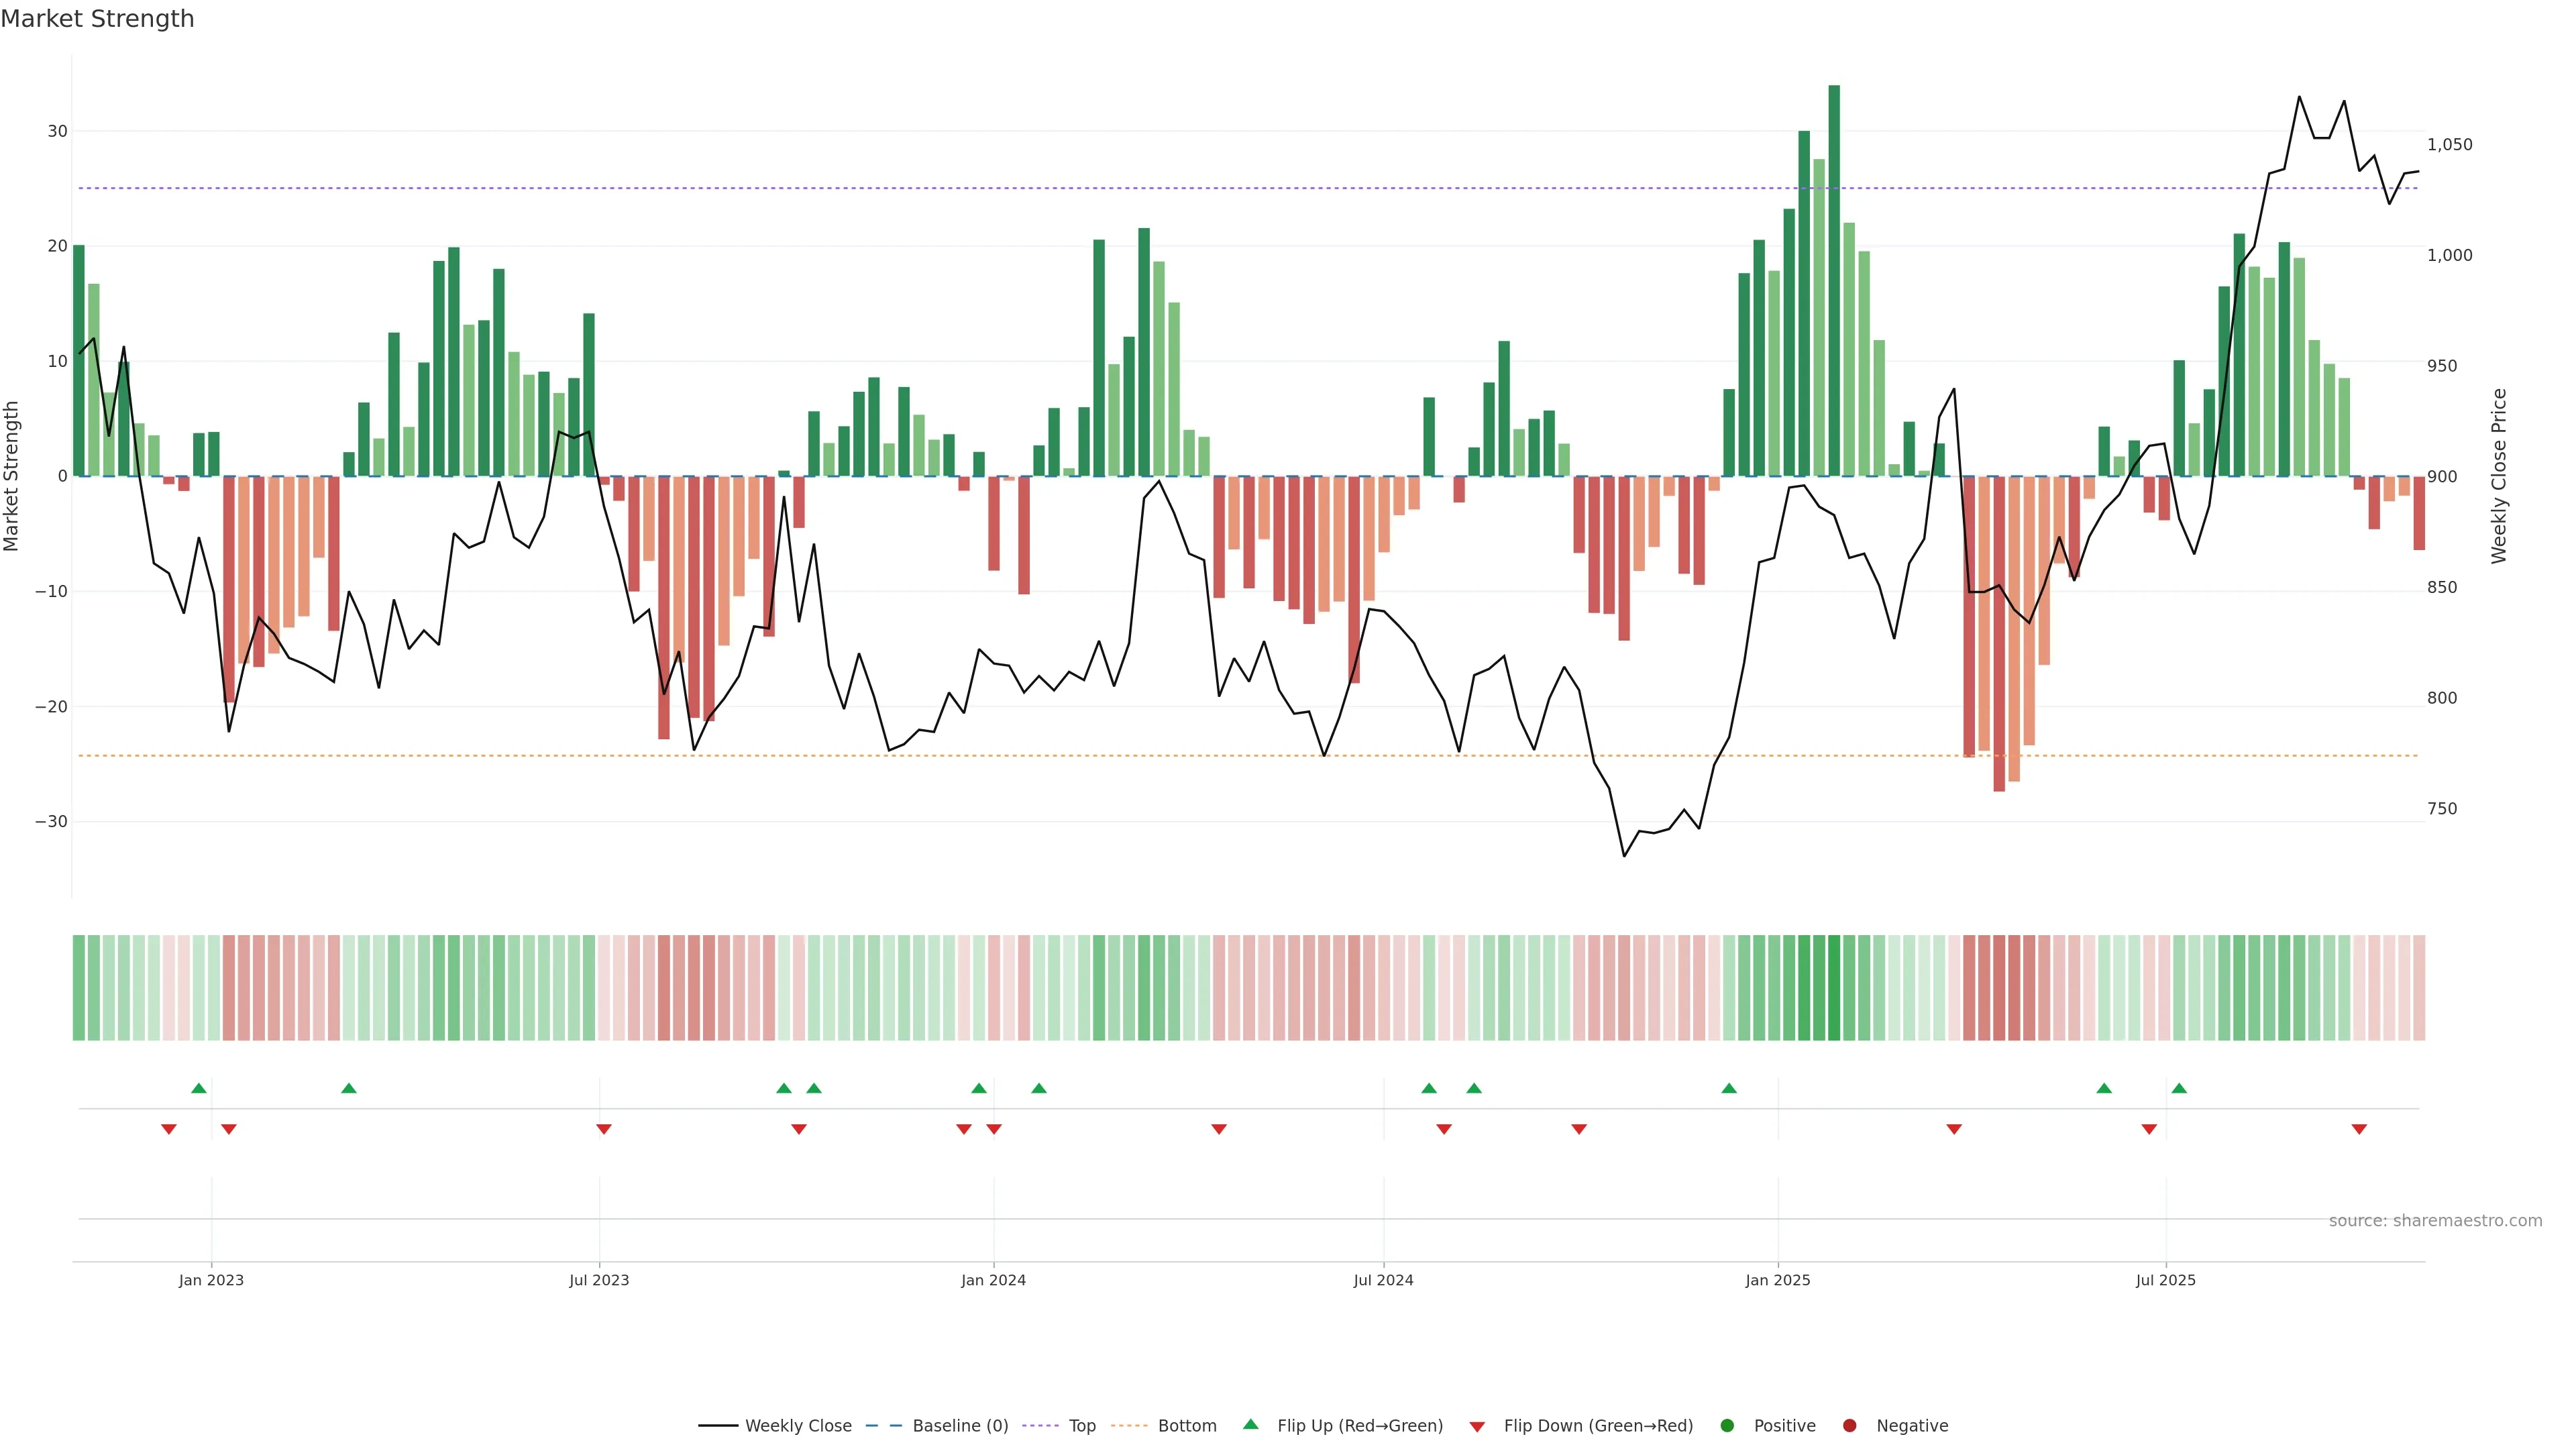
Task: Click the Weekly Close Price axis title
Action: point(2499,476)
